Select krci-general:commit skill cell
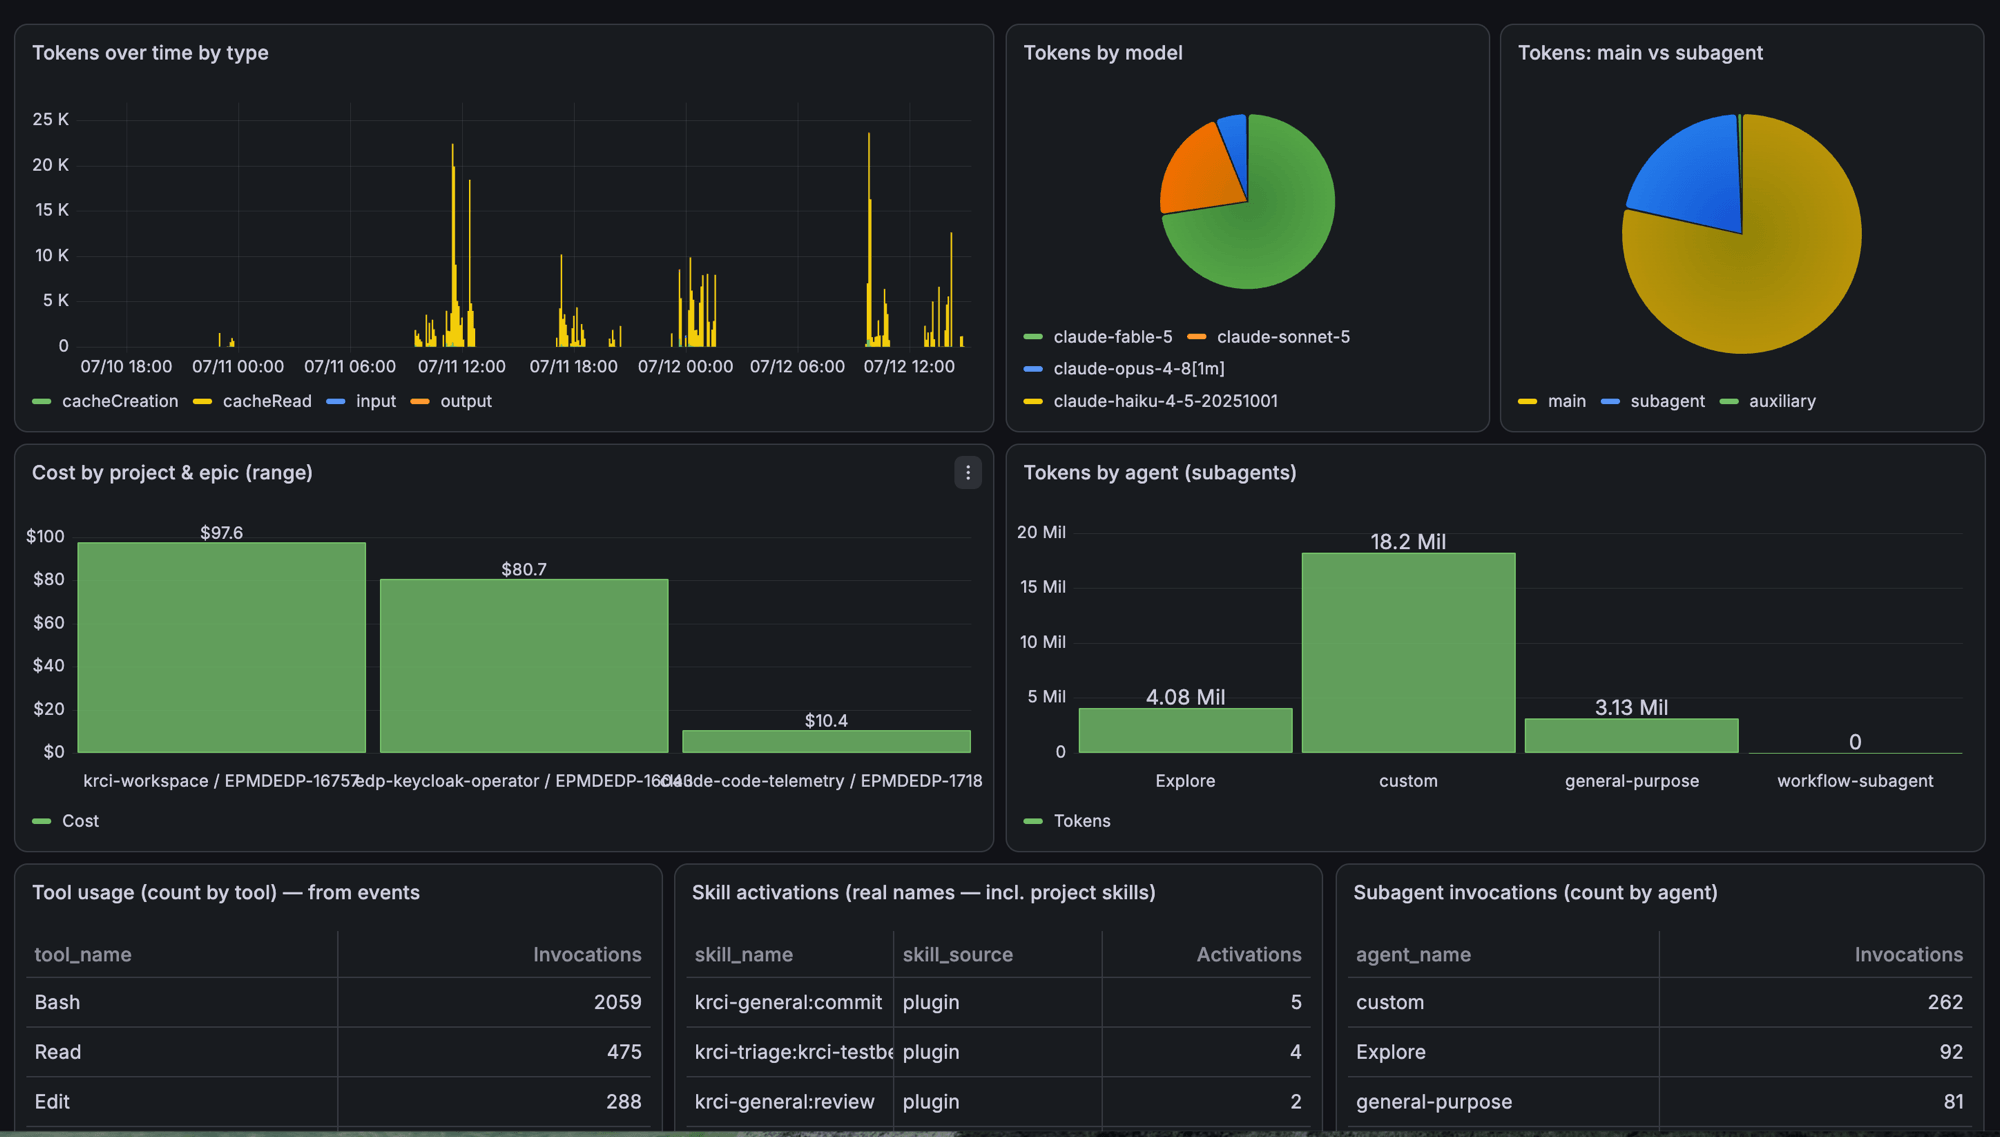The height and width of the screenshot is (1137, 2000). [789, 1002]
